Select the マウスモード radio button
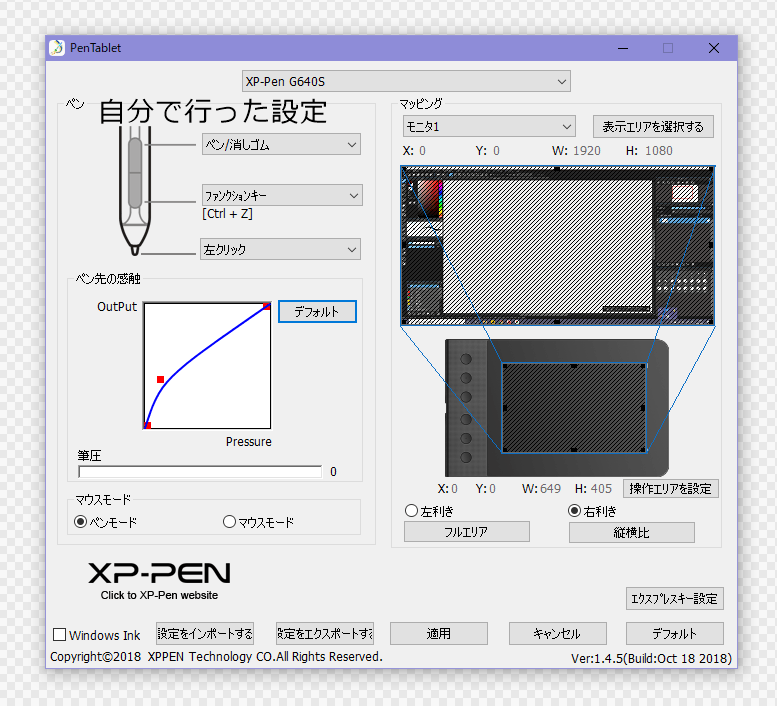 230,522
